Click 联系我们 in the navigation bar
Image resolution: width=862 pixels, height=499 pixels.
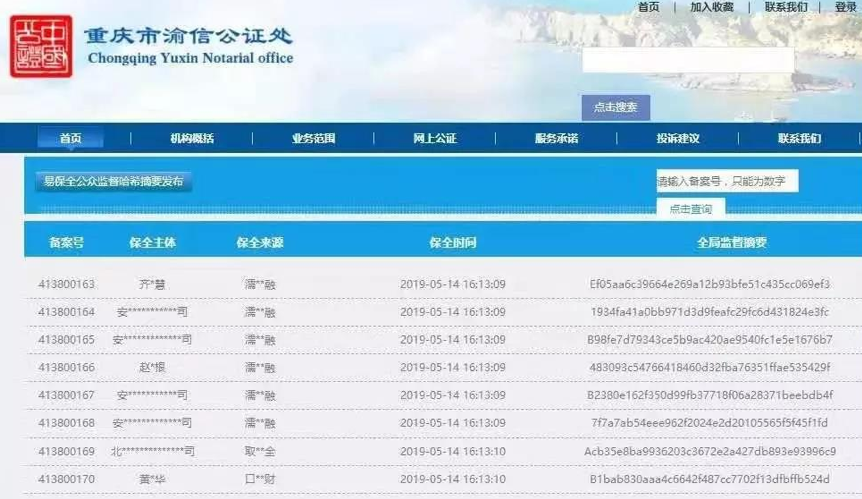pyautogui.click(x=799, y=138)
